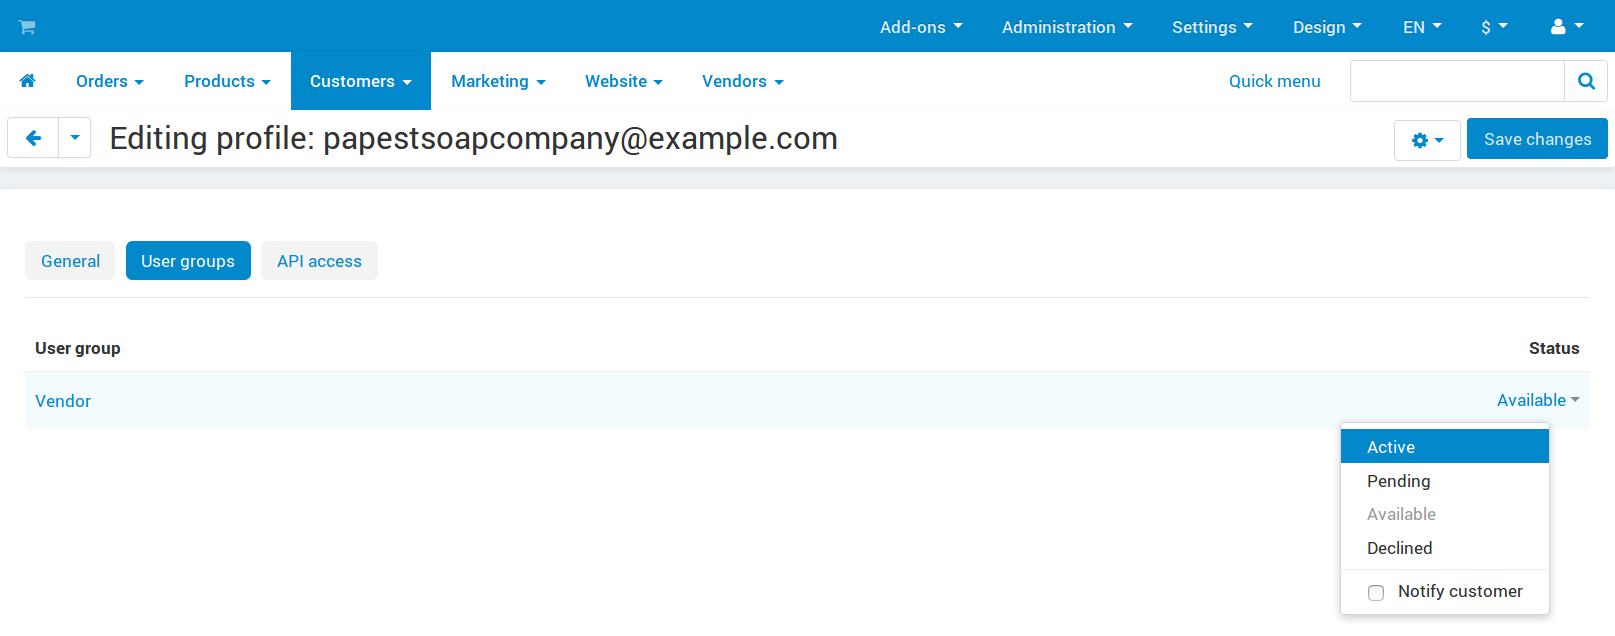
Task: Select the greyed Available status option
Action: point(1445,514)
